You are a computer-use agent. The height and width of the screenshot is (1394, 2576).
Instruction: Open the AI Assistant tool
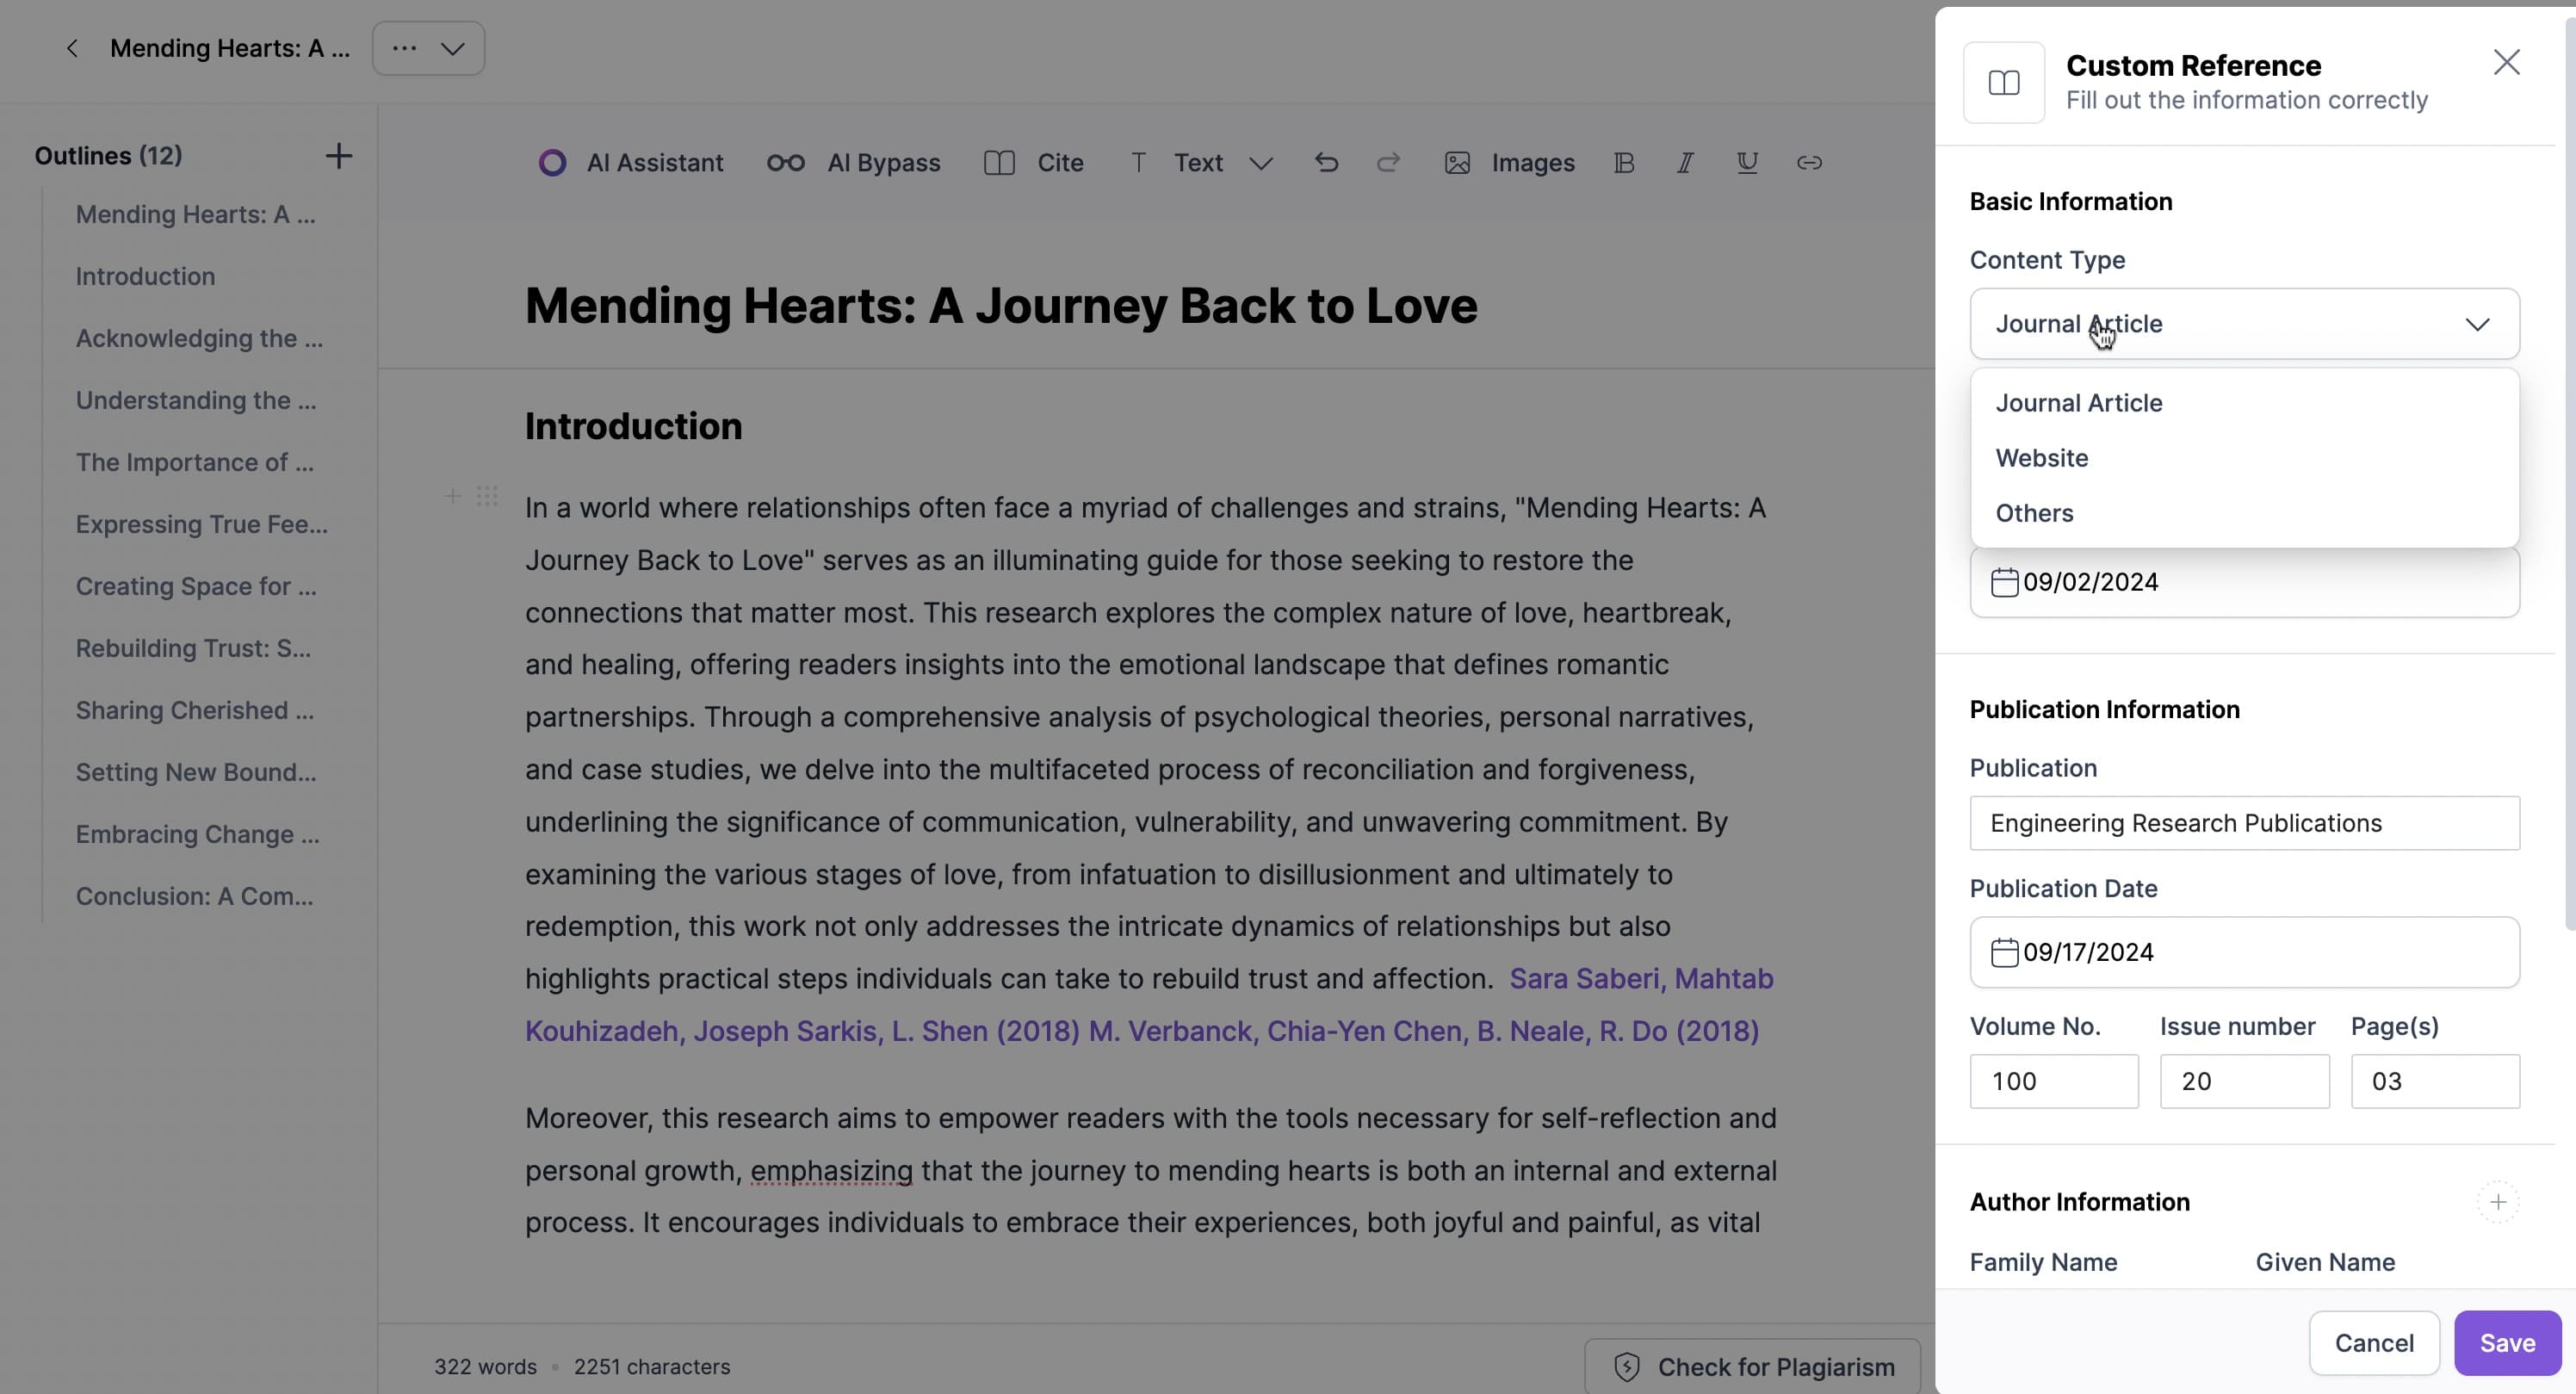631,162
